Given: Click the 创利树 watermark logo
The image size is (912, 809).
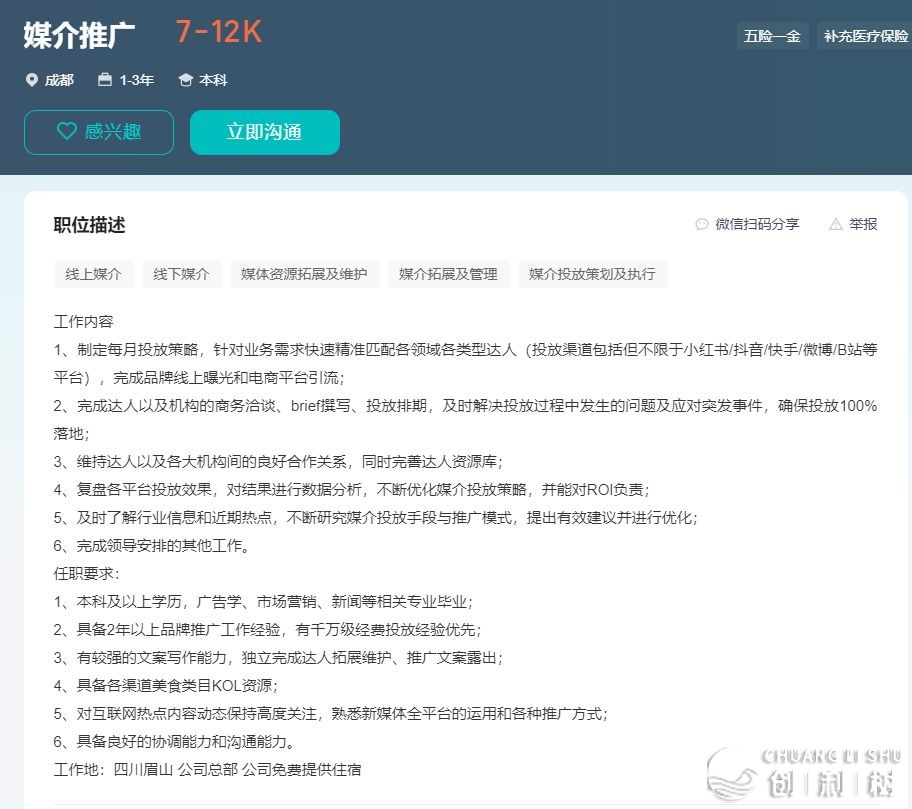Looking at the screenshot, I should pyautogui.click(x=805, y=773).
